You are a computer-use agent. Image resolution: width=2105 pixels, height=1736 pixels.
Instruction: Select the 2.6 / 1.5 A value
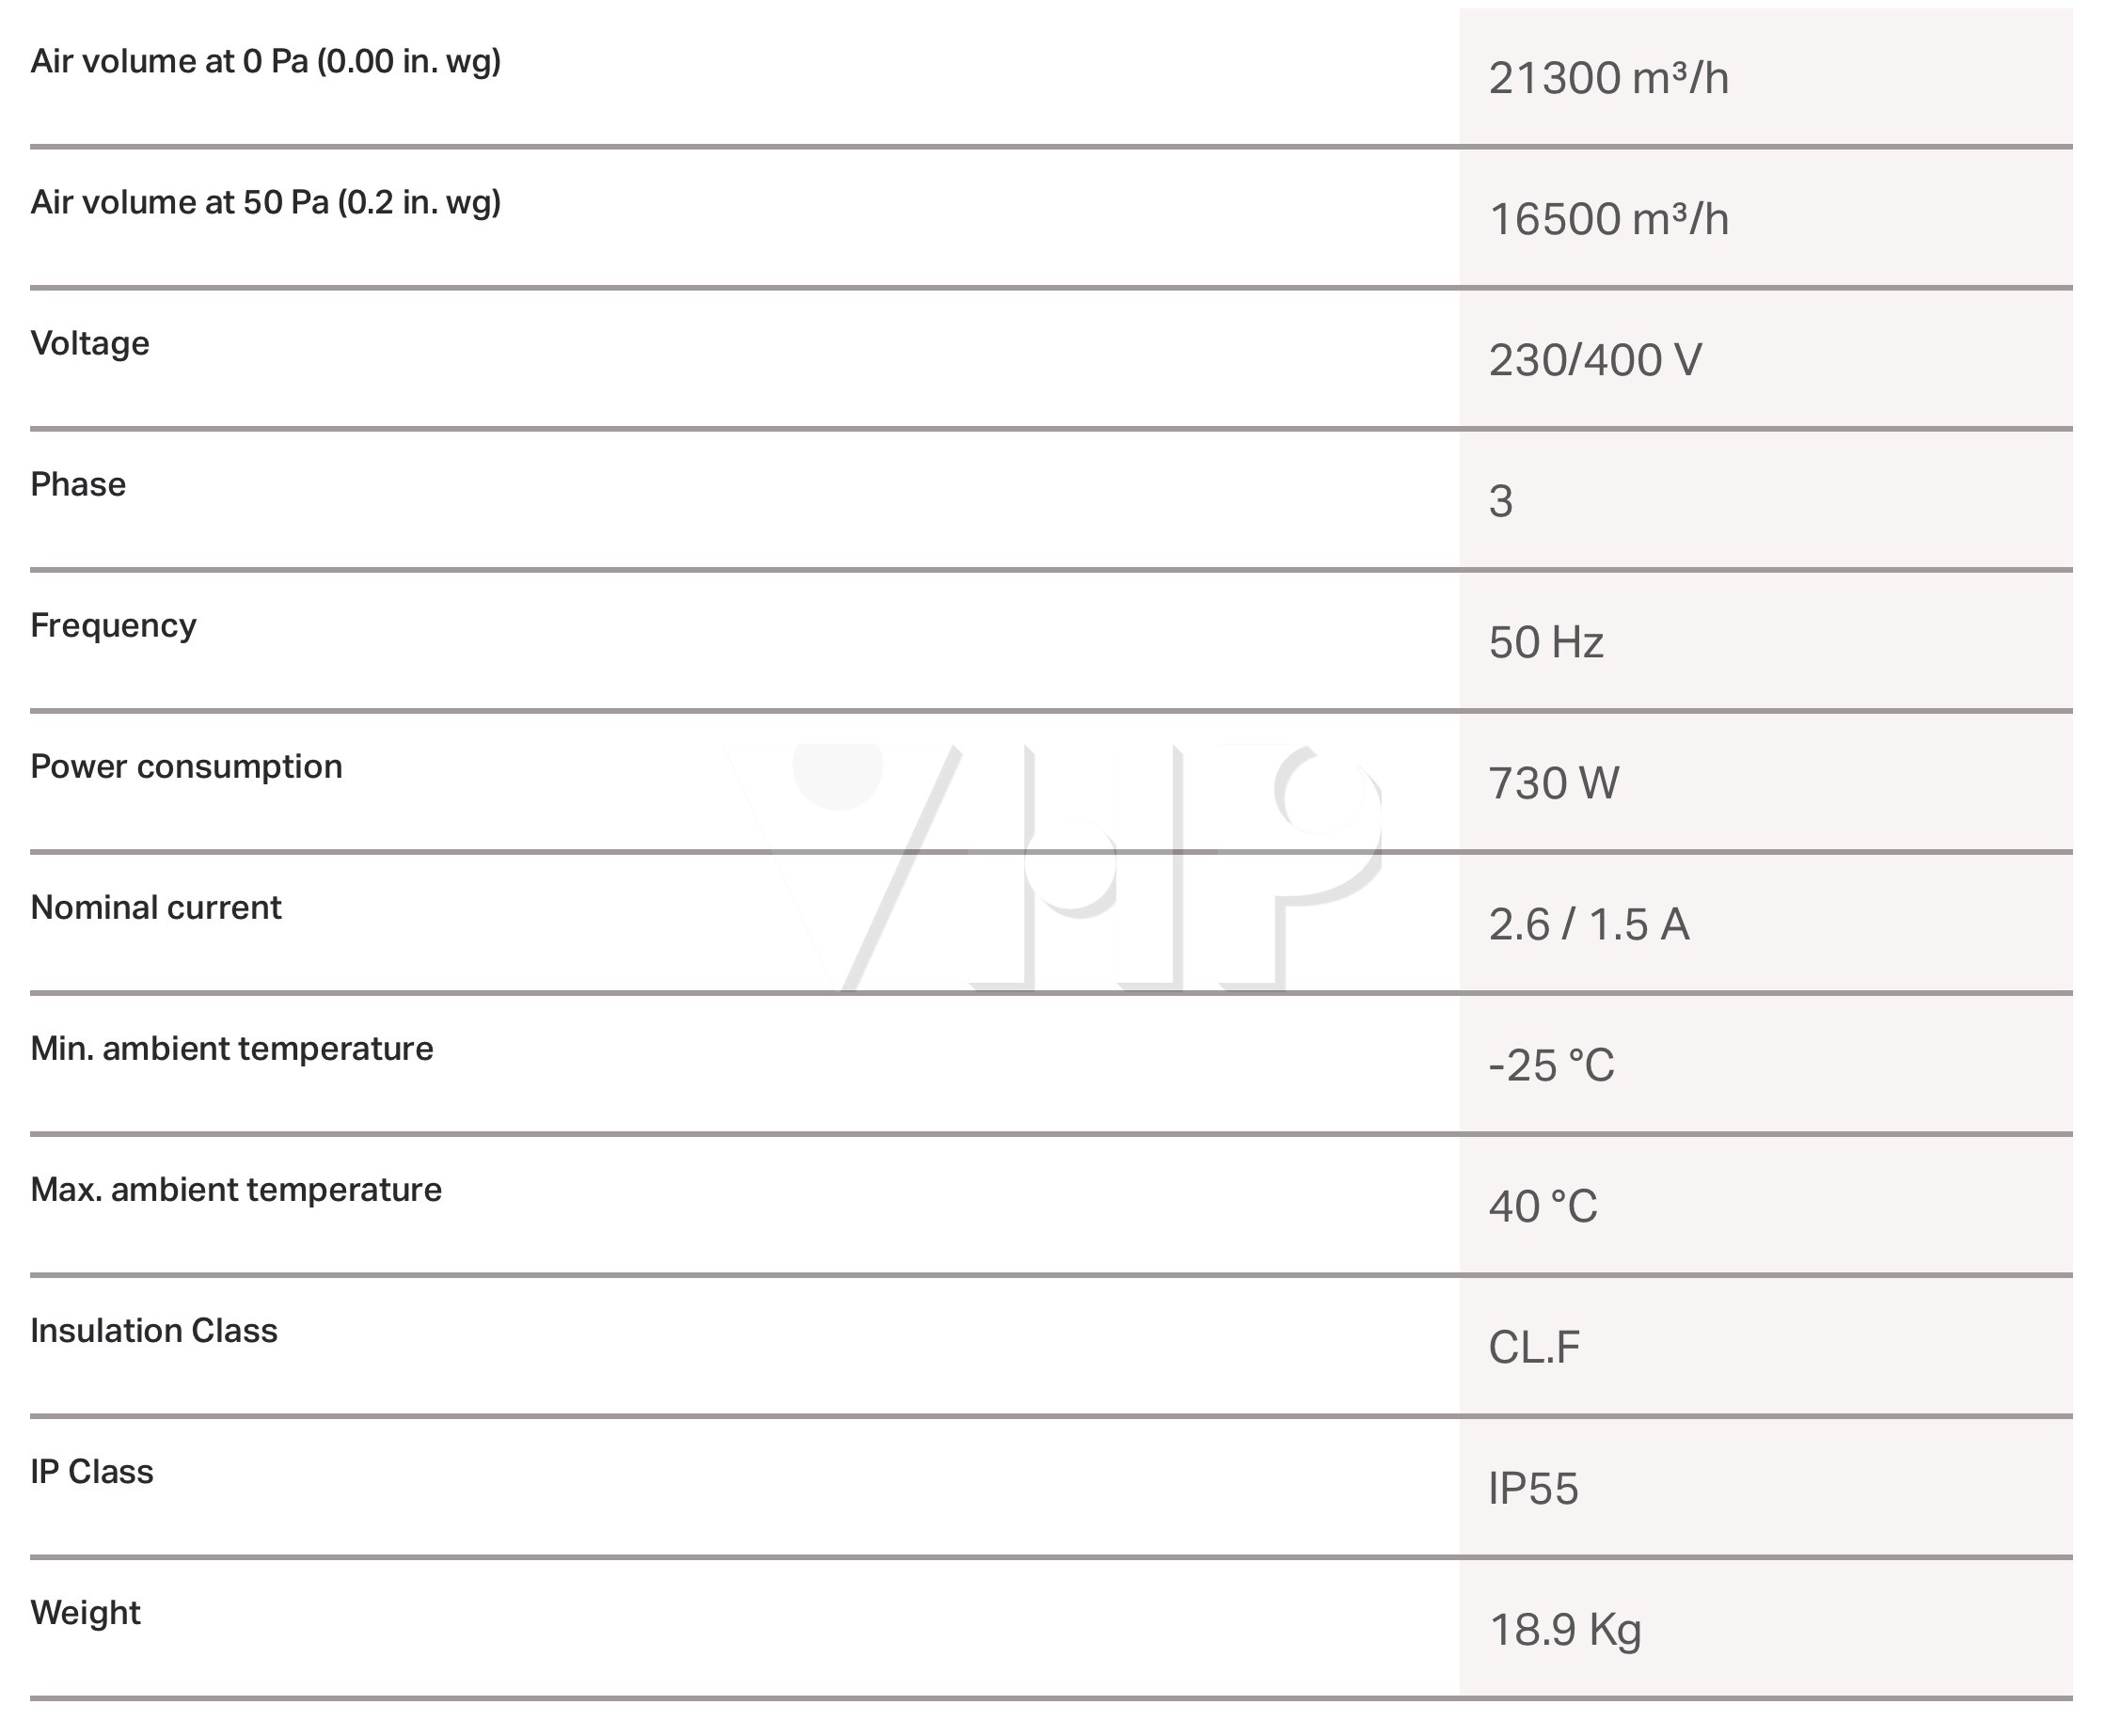click(1589, 924)
